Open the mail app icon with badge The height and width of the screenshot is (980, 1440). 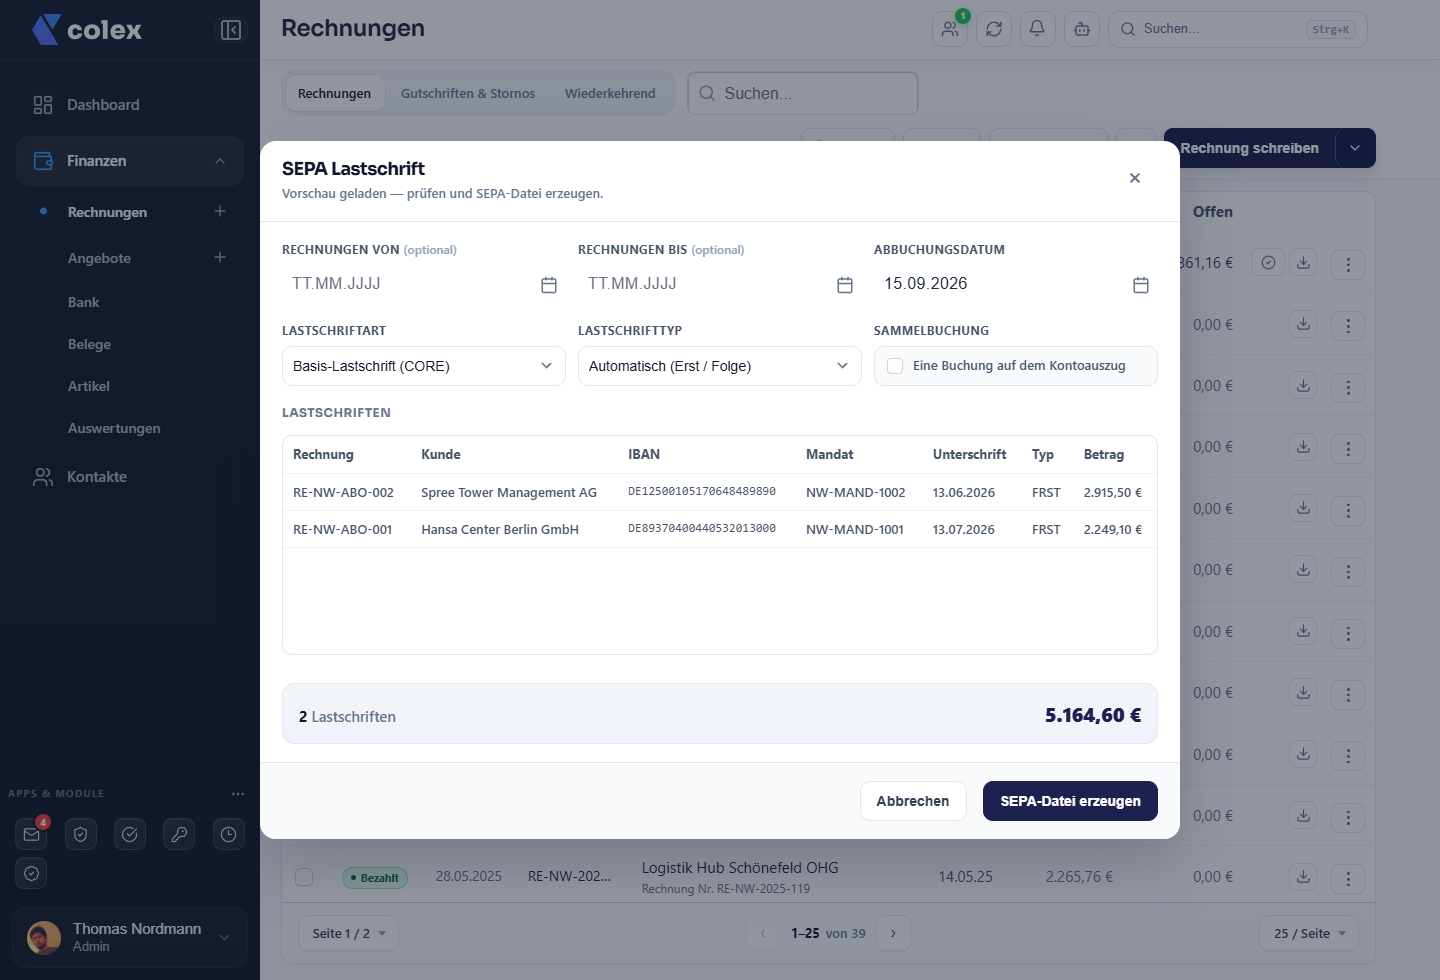(x=32, y=834)
